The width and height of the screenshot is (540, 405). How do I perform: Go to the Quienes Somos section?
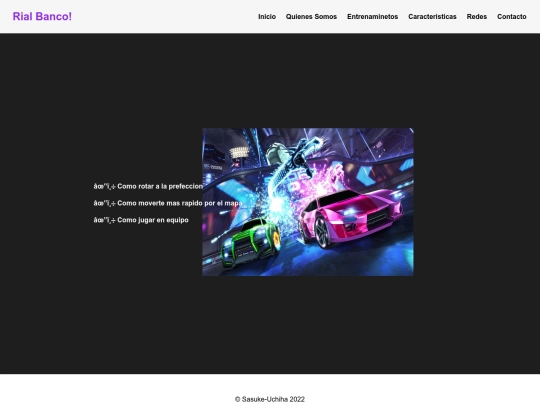311,17
